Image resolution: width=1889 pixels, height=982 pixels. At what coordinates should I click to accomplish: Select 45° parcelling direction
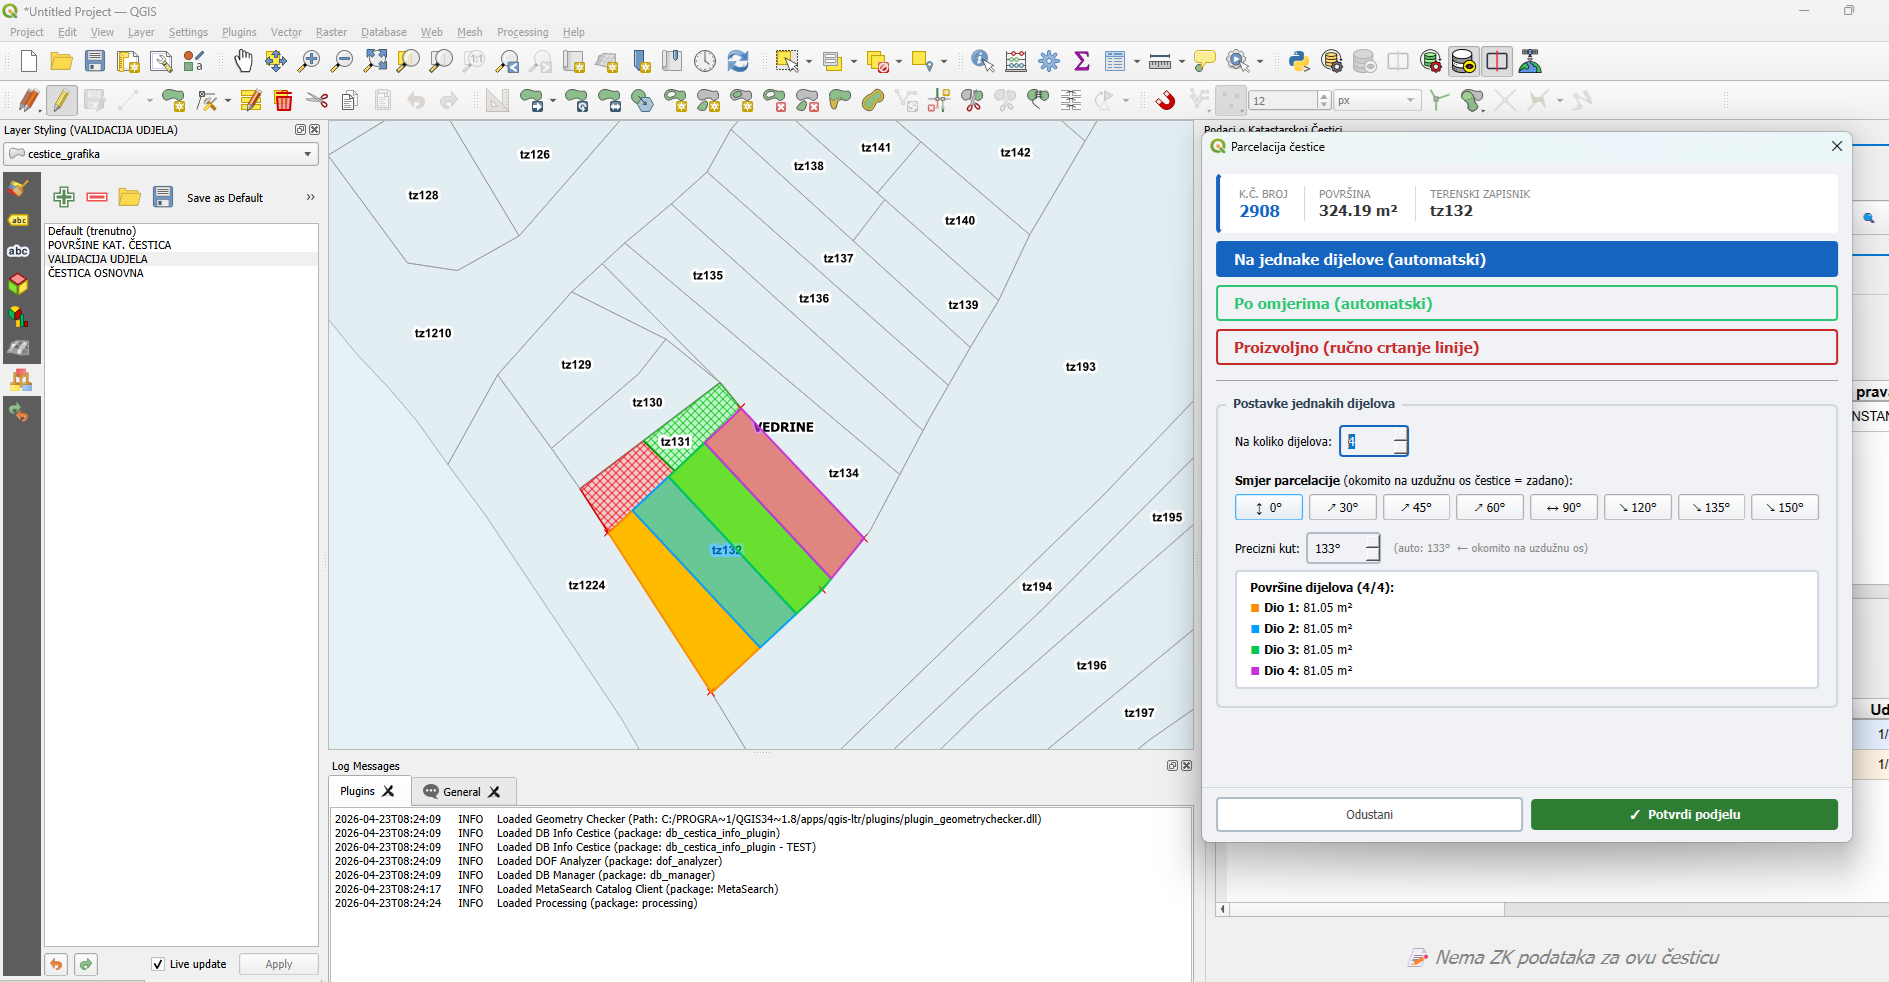(1416, 508)
